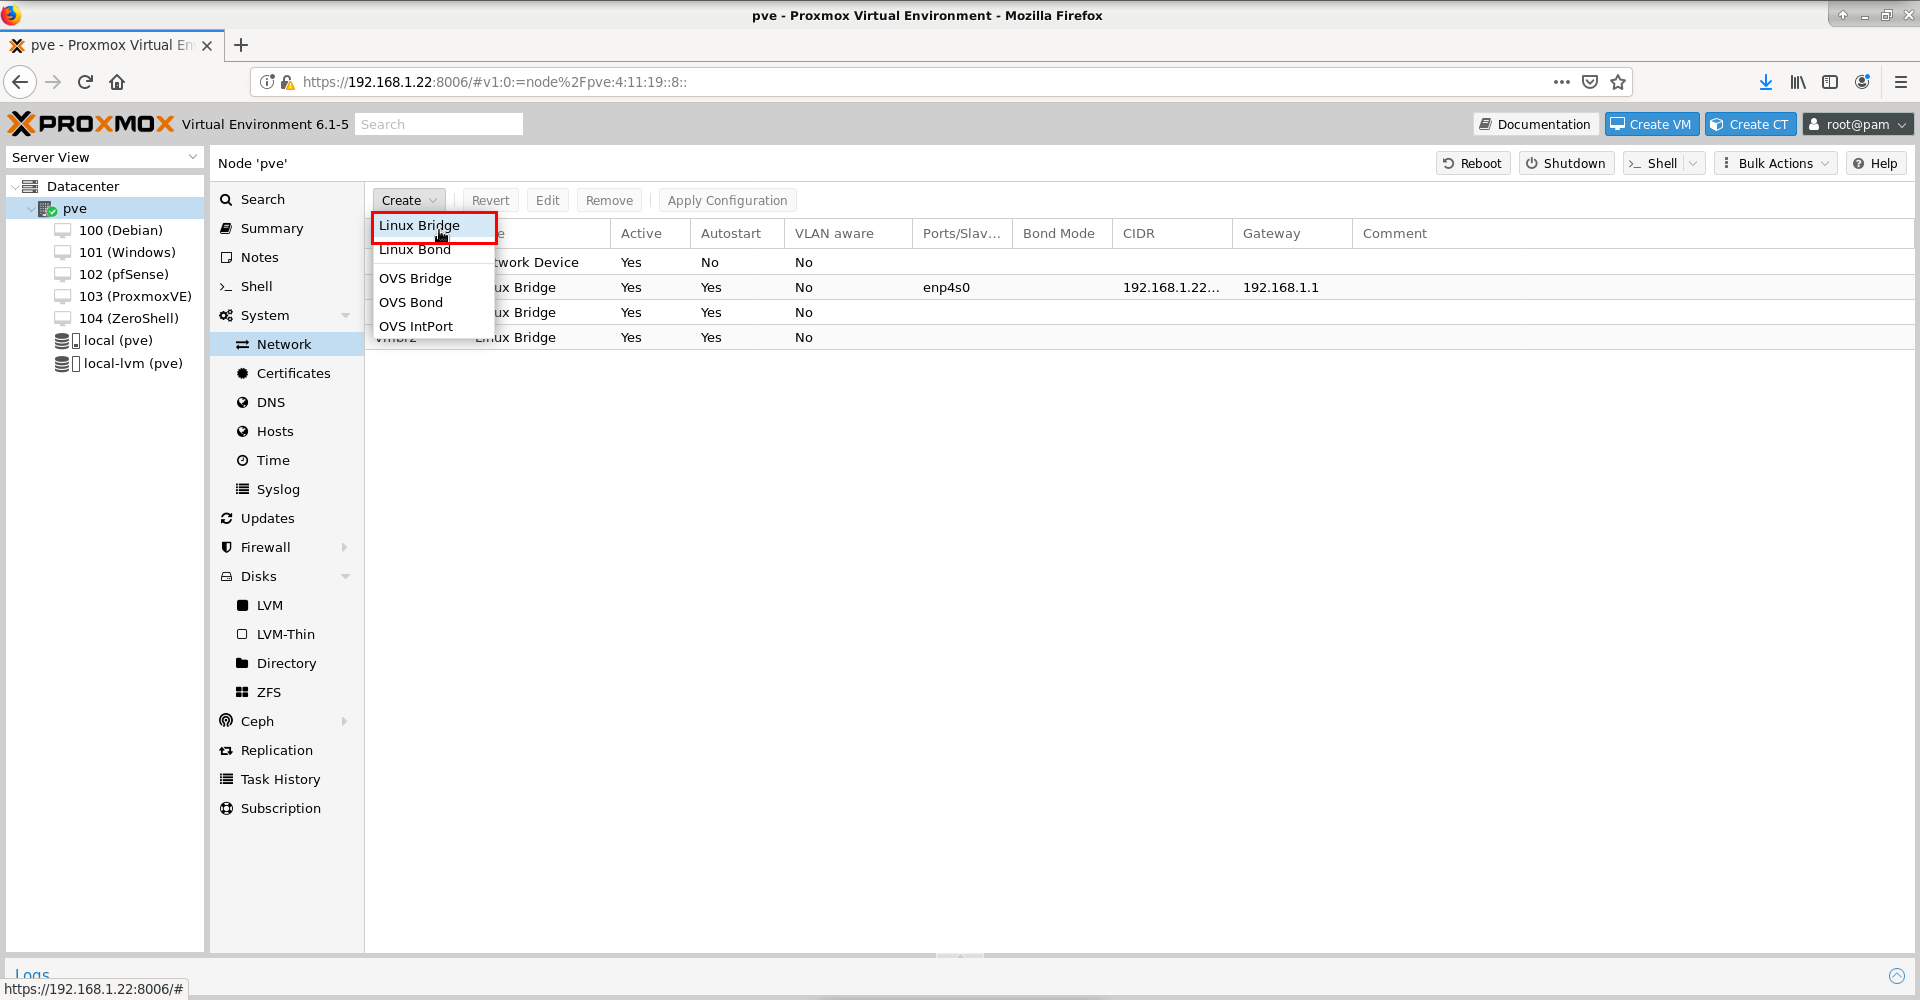Bookmark this page with star icon
Viewport: 1920px width, 1000px height.
(x=1618, y=83)
